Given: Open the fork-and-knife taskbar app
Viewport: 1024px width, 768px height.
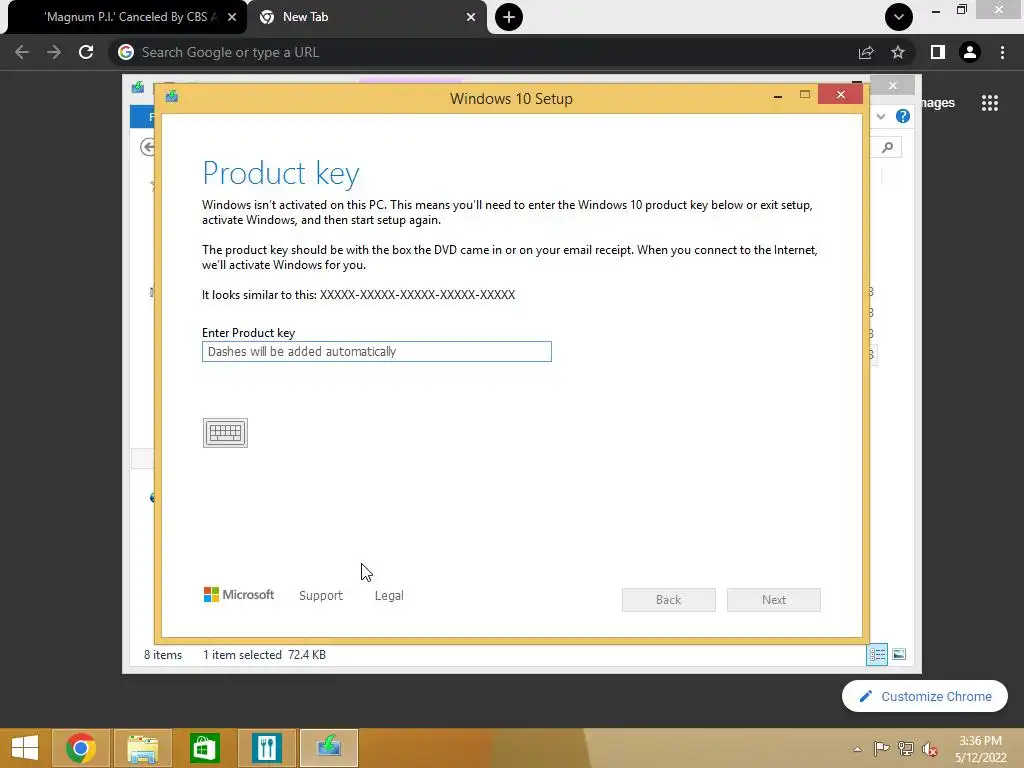Looking at the screenshot, I should click(266, 748).
